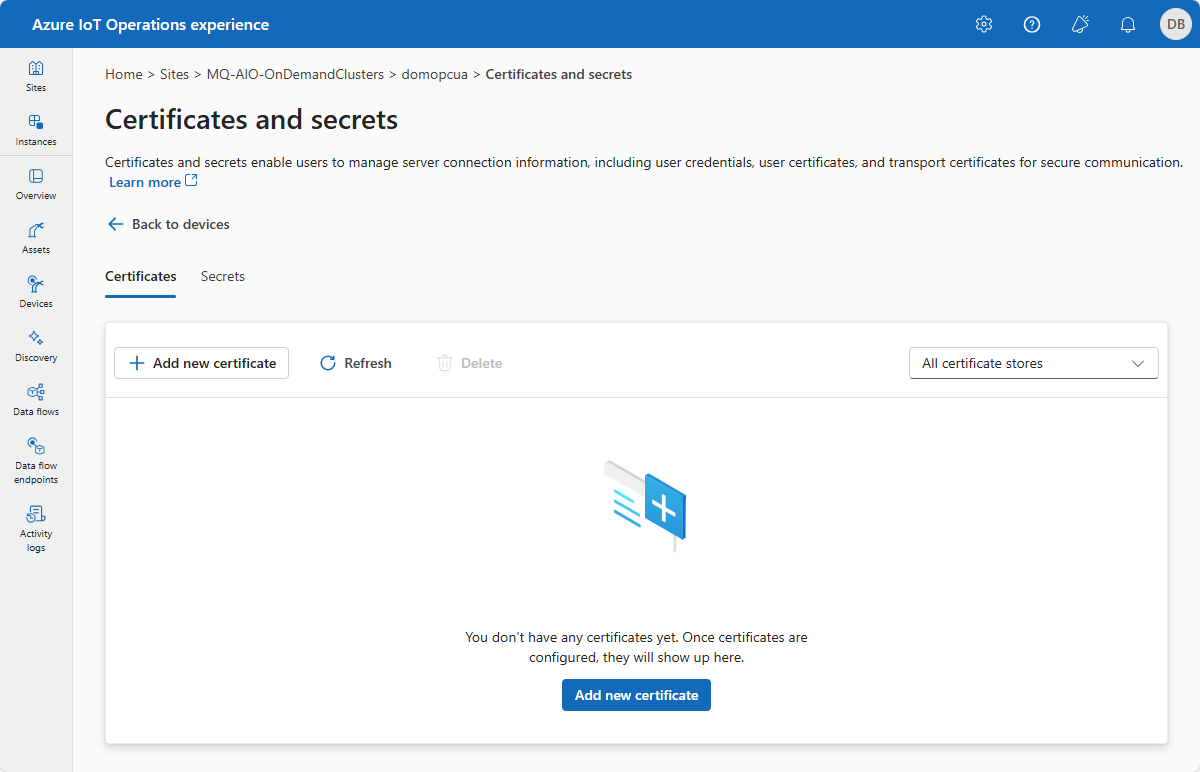This screenshot has height=772, width=1200.
Task: Open the Discovery sidebar icon
Action: click(36, 346)
